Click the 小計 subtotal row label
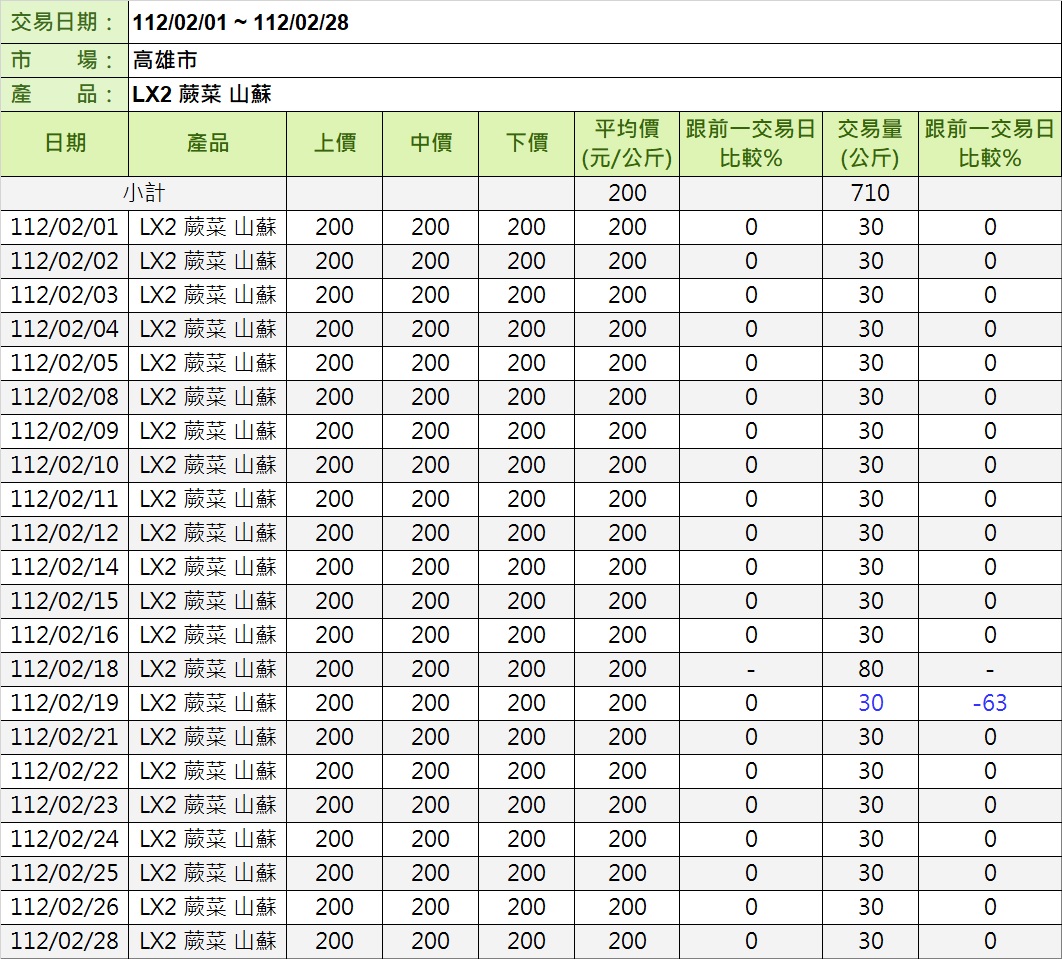This screenshot has height=959, width=1062. pyautogui.click(x=144, y=193)
